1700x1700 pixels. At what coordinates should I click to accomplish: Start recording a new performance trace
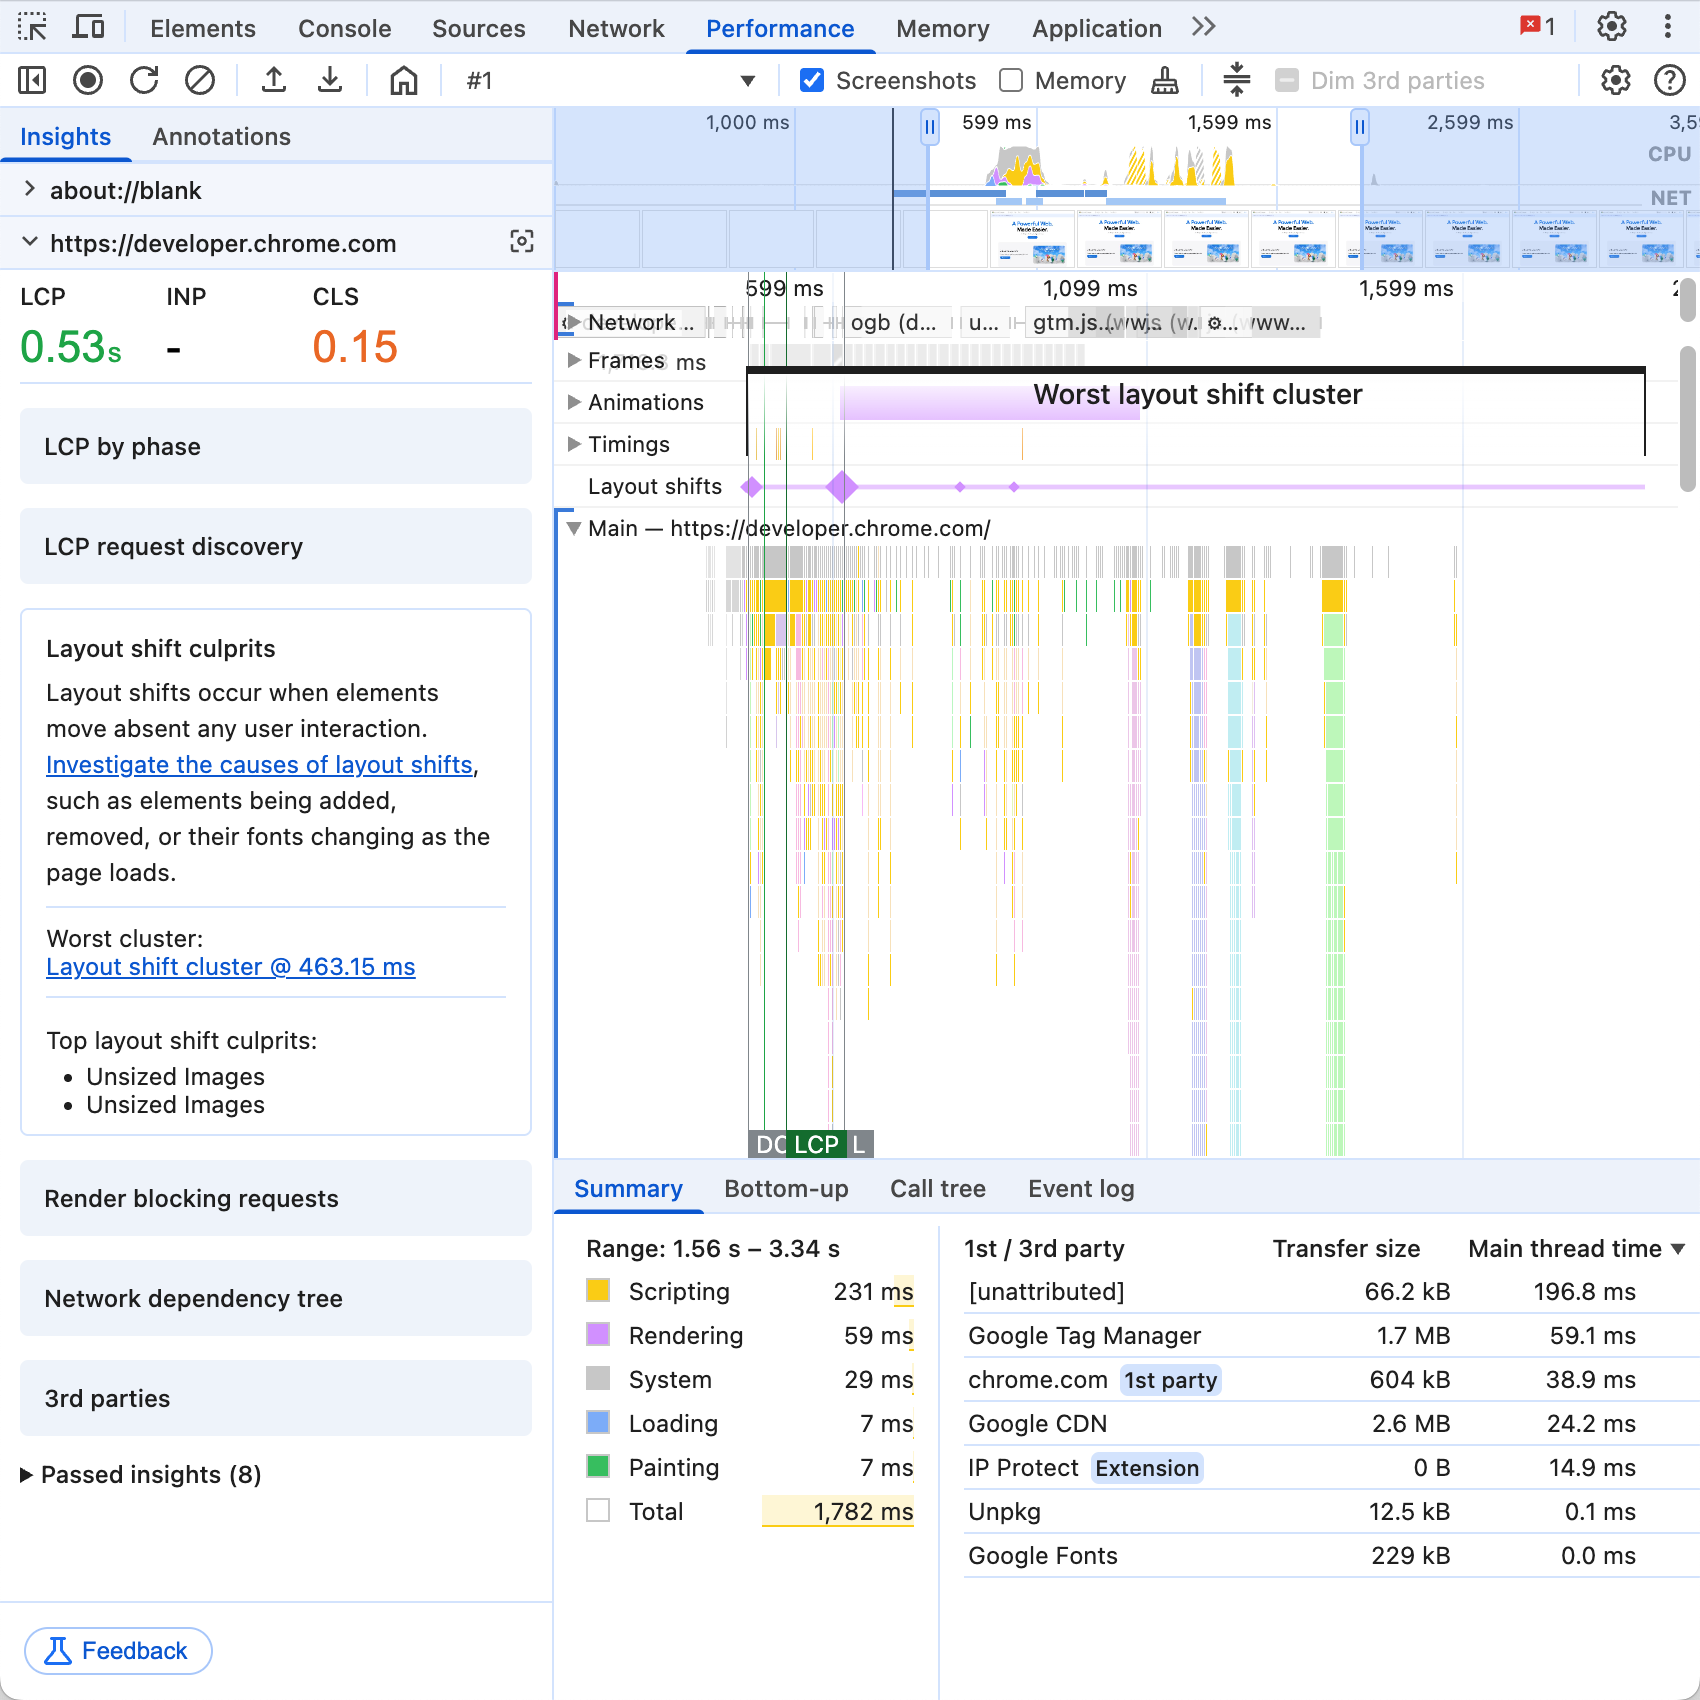[87, 80]
